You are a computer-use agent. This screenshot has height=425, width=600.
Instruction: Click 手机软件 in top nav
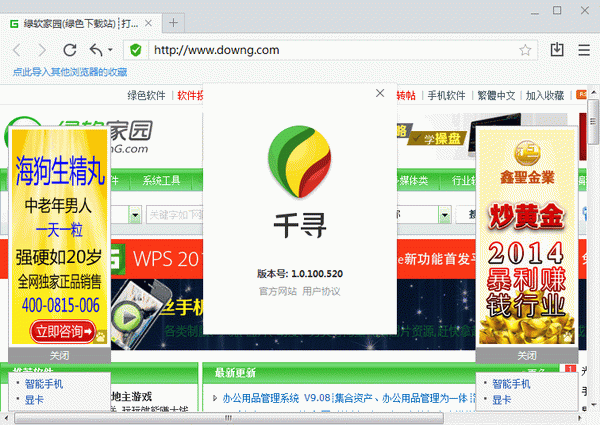(447, 95)
